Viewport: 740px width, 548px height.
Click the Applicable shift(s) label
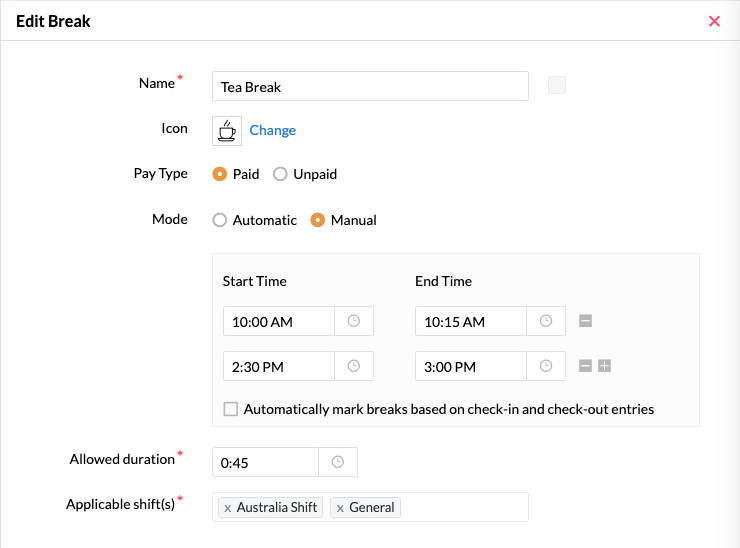(x=120, y=504)
